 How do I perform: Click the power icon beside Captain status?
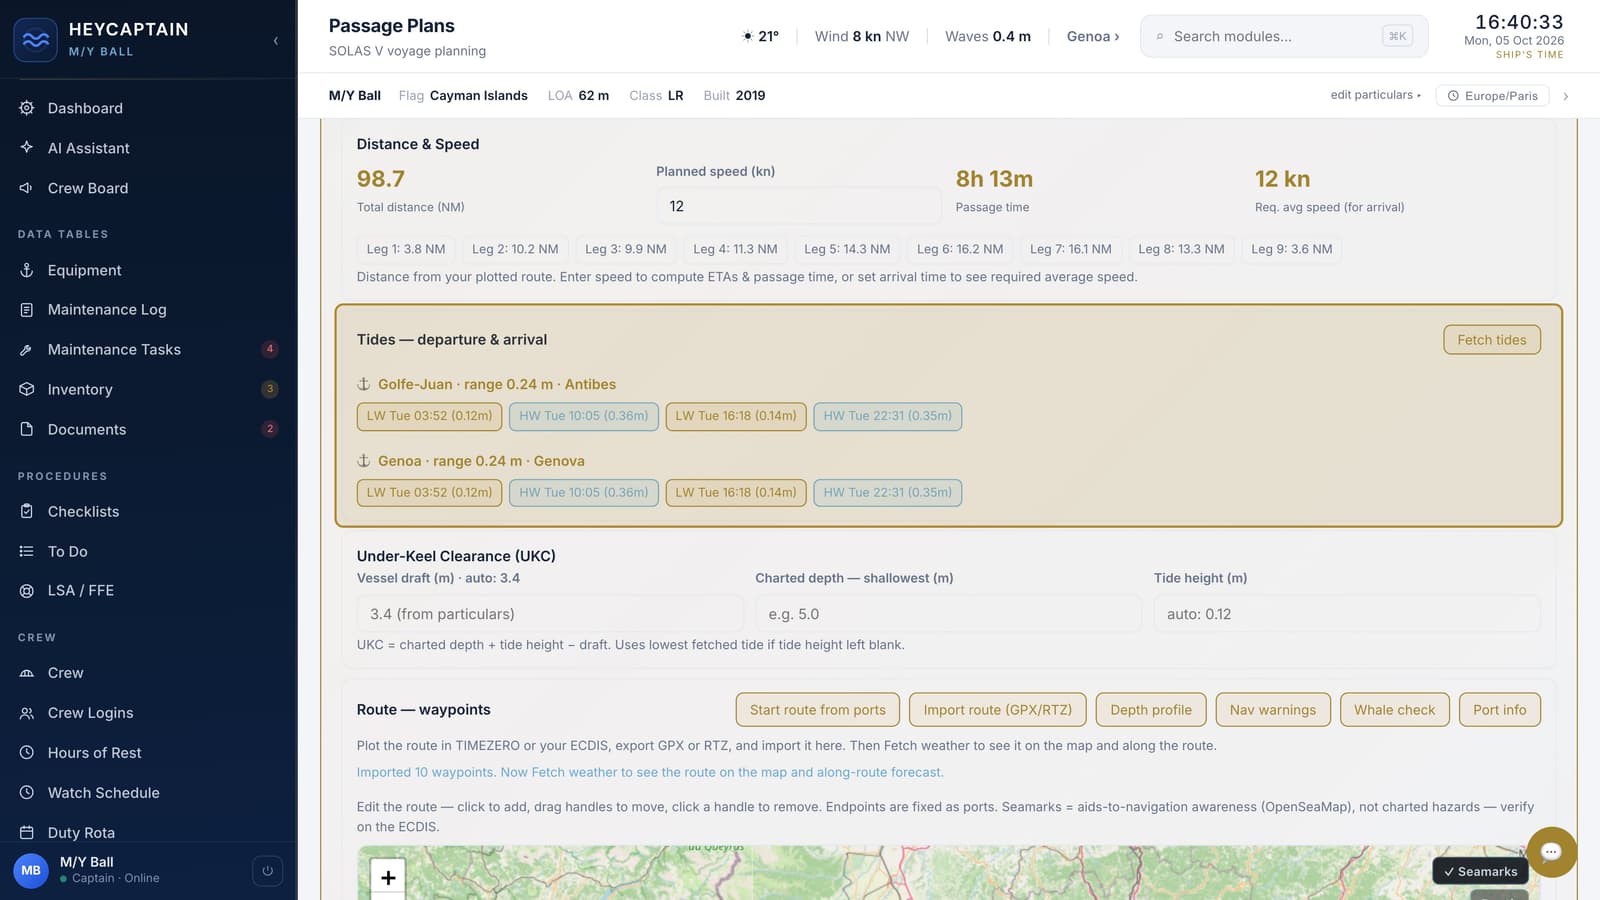(267, 871)
